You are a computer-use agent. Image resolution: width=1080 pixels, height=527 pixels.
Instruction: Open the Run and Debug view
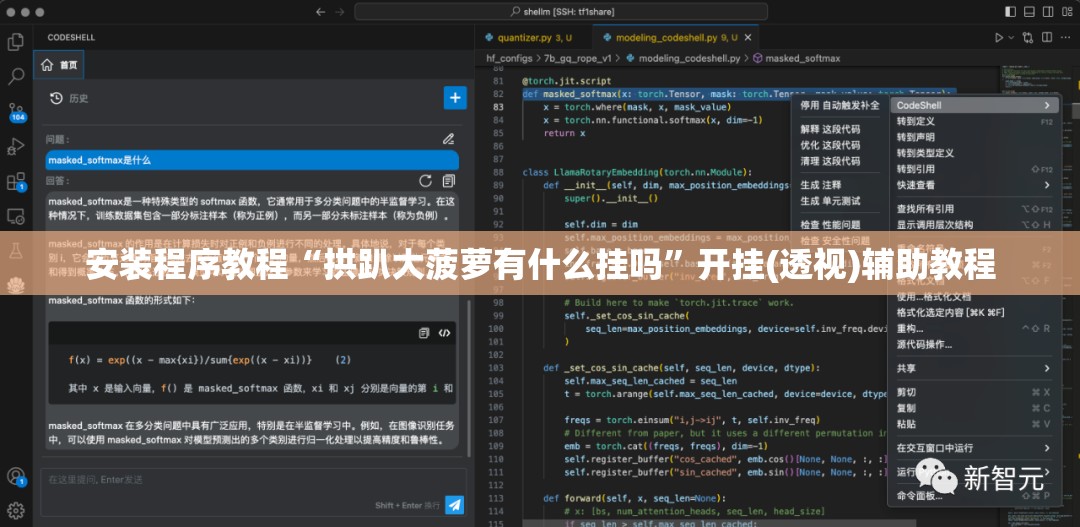(x=15, y=146)
